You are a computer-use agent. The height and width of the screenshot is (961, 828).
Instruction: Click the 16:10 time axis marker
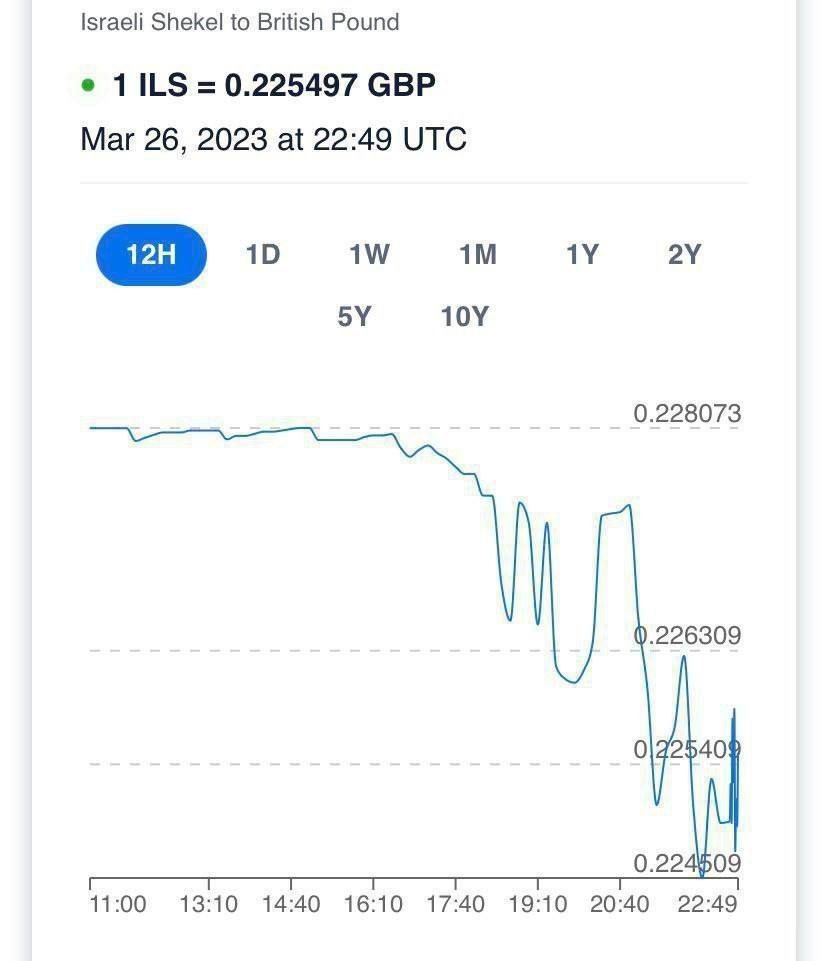[x=373, y=905]
